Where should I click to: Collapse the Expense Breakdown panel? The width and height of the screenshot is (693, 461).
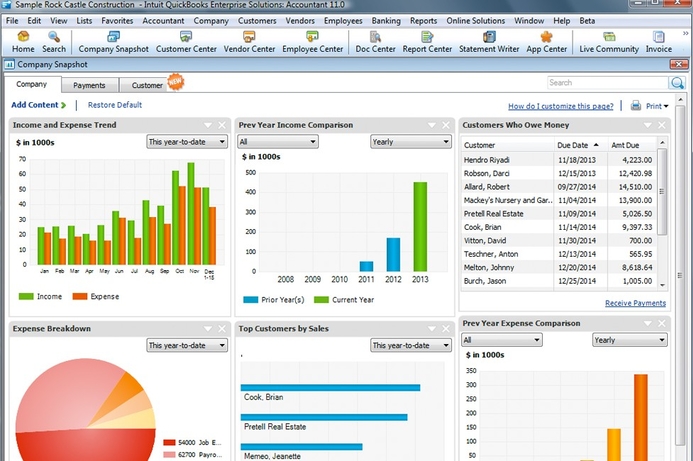(x=208, y=329)
